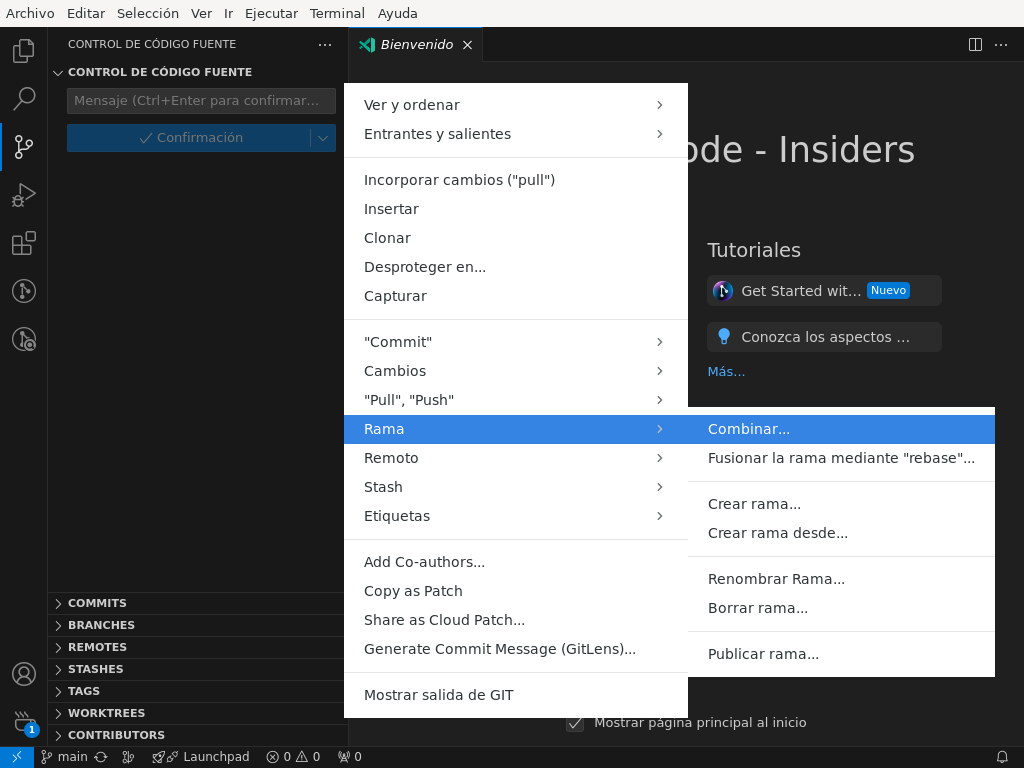The image size is (1024, 768).
Task: Expand the BRANCHES section
Action: point(195,625)
